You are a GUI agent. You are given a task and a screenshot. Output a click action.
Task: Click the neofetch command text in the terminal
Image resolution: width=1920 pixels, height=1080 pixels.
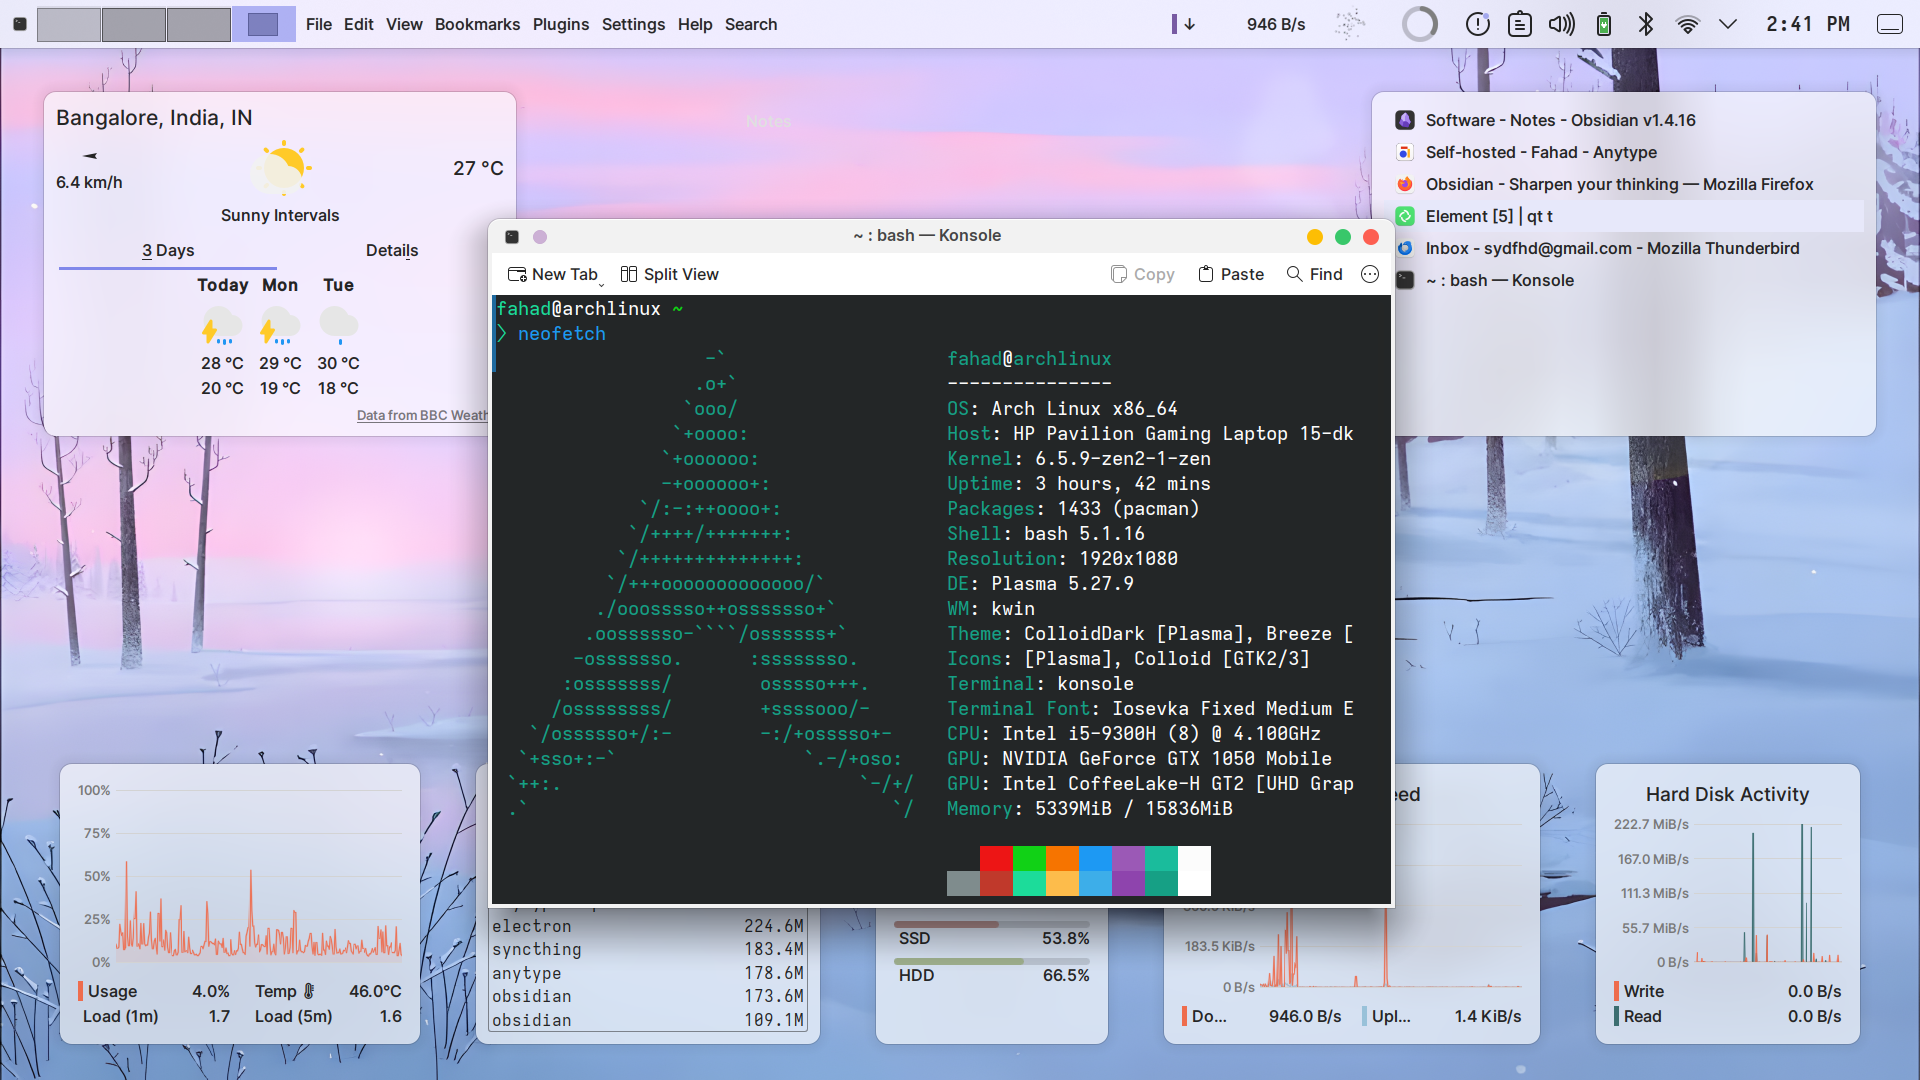[x=561, y=334]
